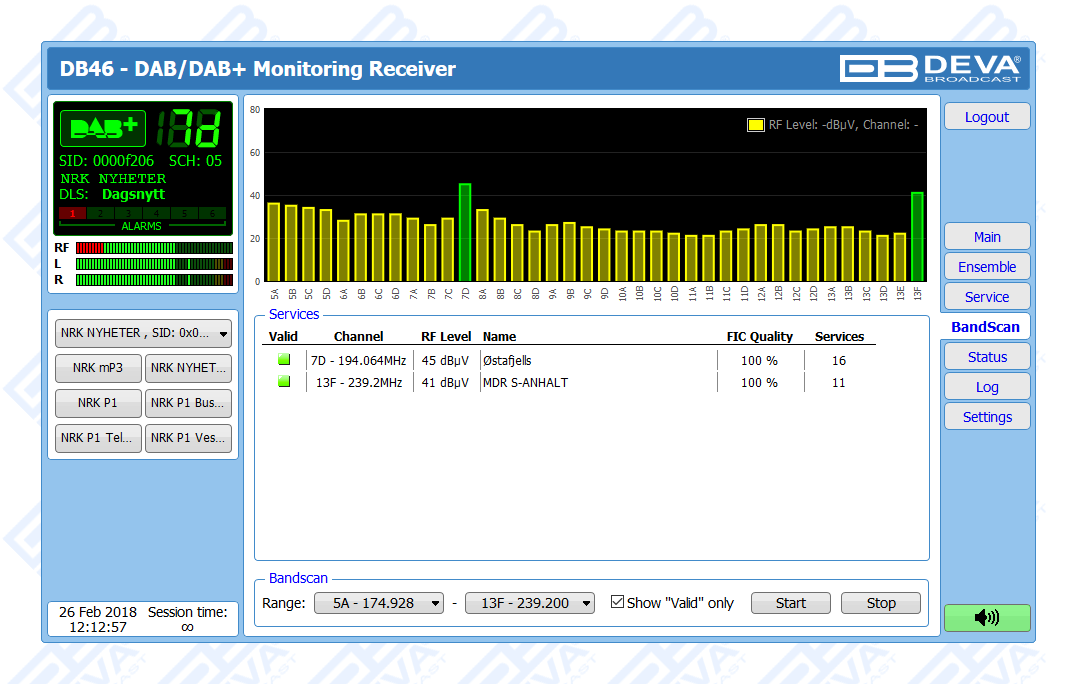Image resolution: width=1077 pixels, height=684 pixels.
Task: Click the Logout button
Action: pyautogui.click(x=986, y=117)
